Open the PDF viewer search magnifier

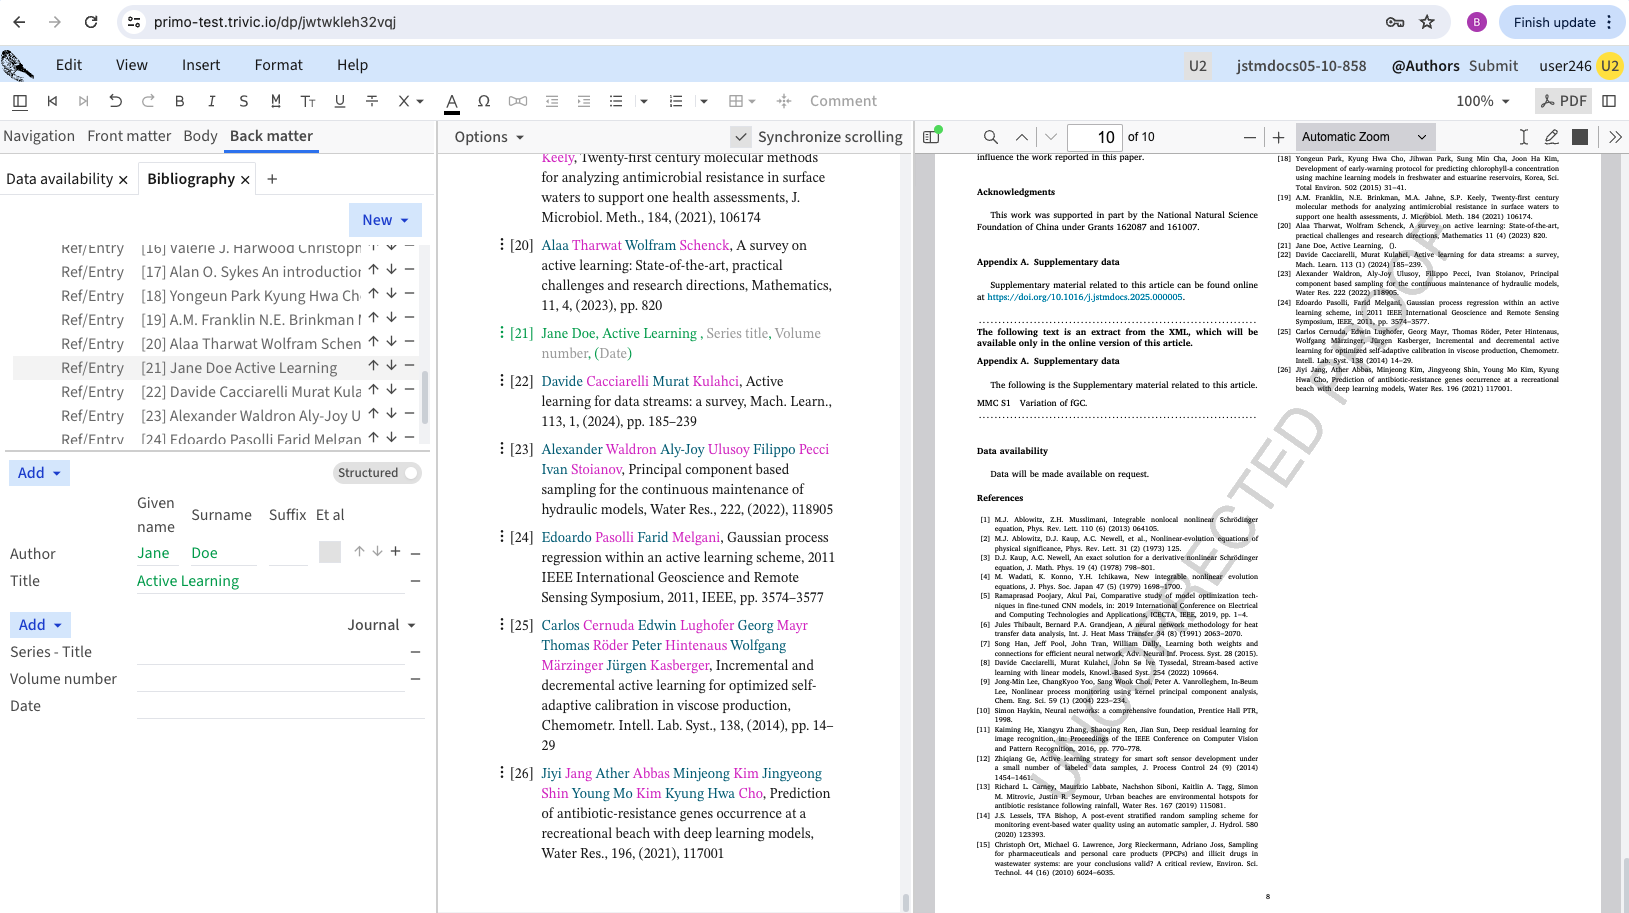pos(990,137)
